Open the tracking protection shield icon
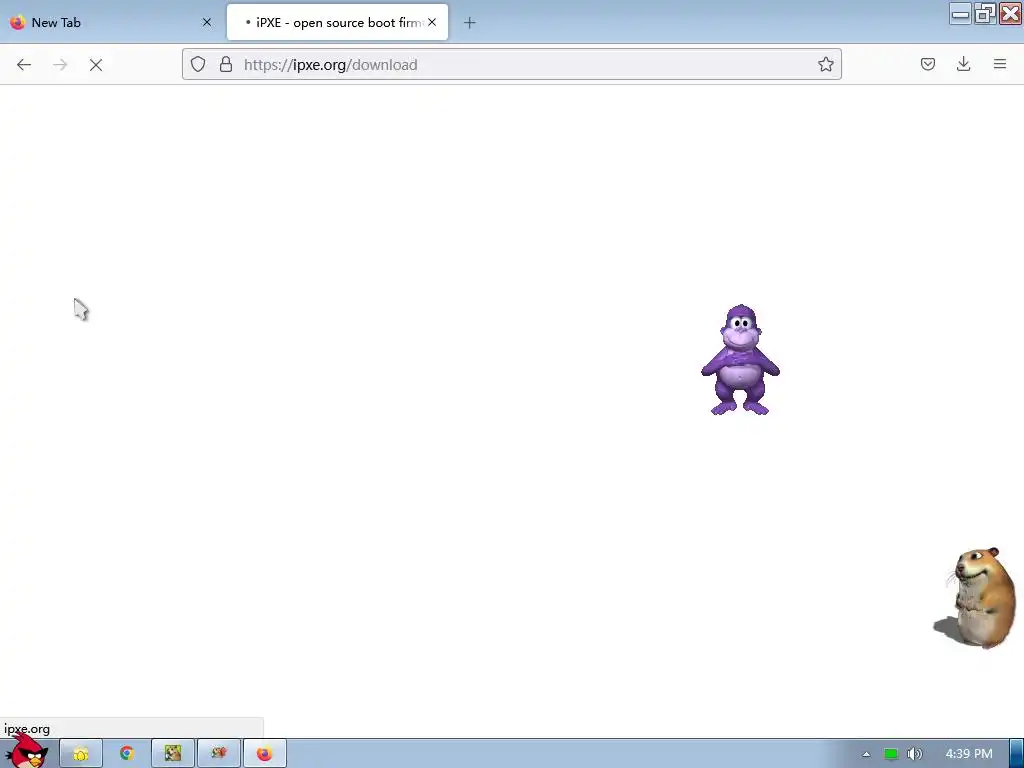1024x768 pixels. pos(198,64)
